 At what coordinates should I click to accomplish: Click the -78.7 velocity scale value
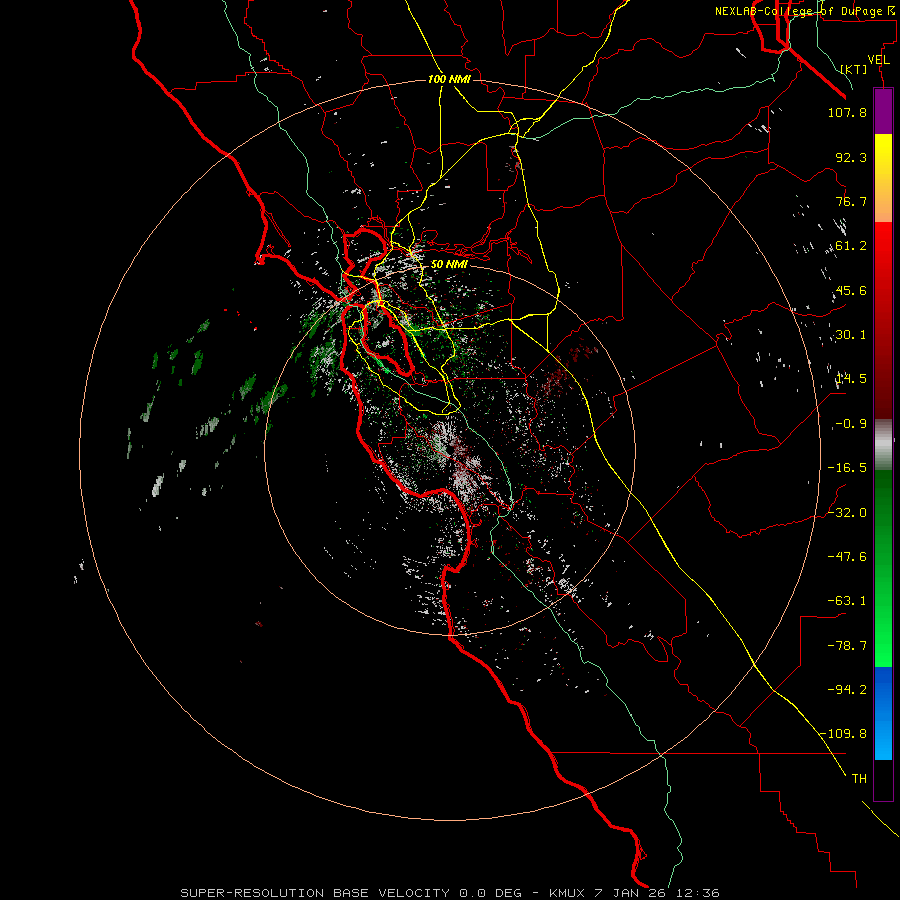click(x=847, y=646)
